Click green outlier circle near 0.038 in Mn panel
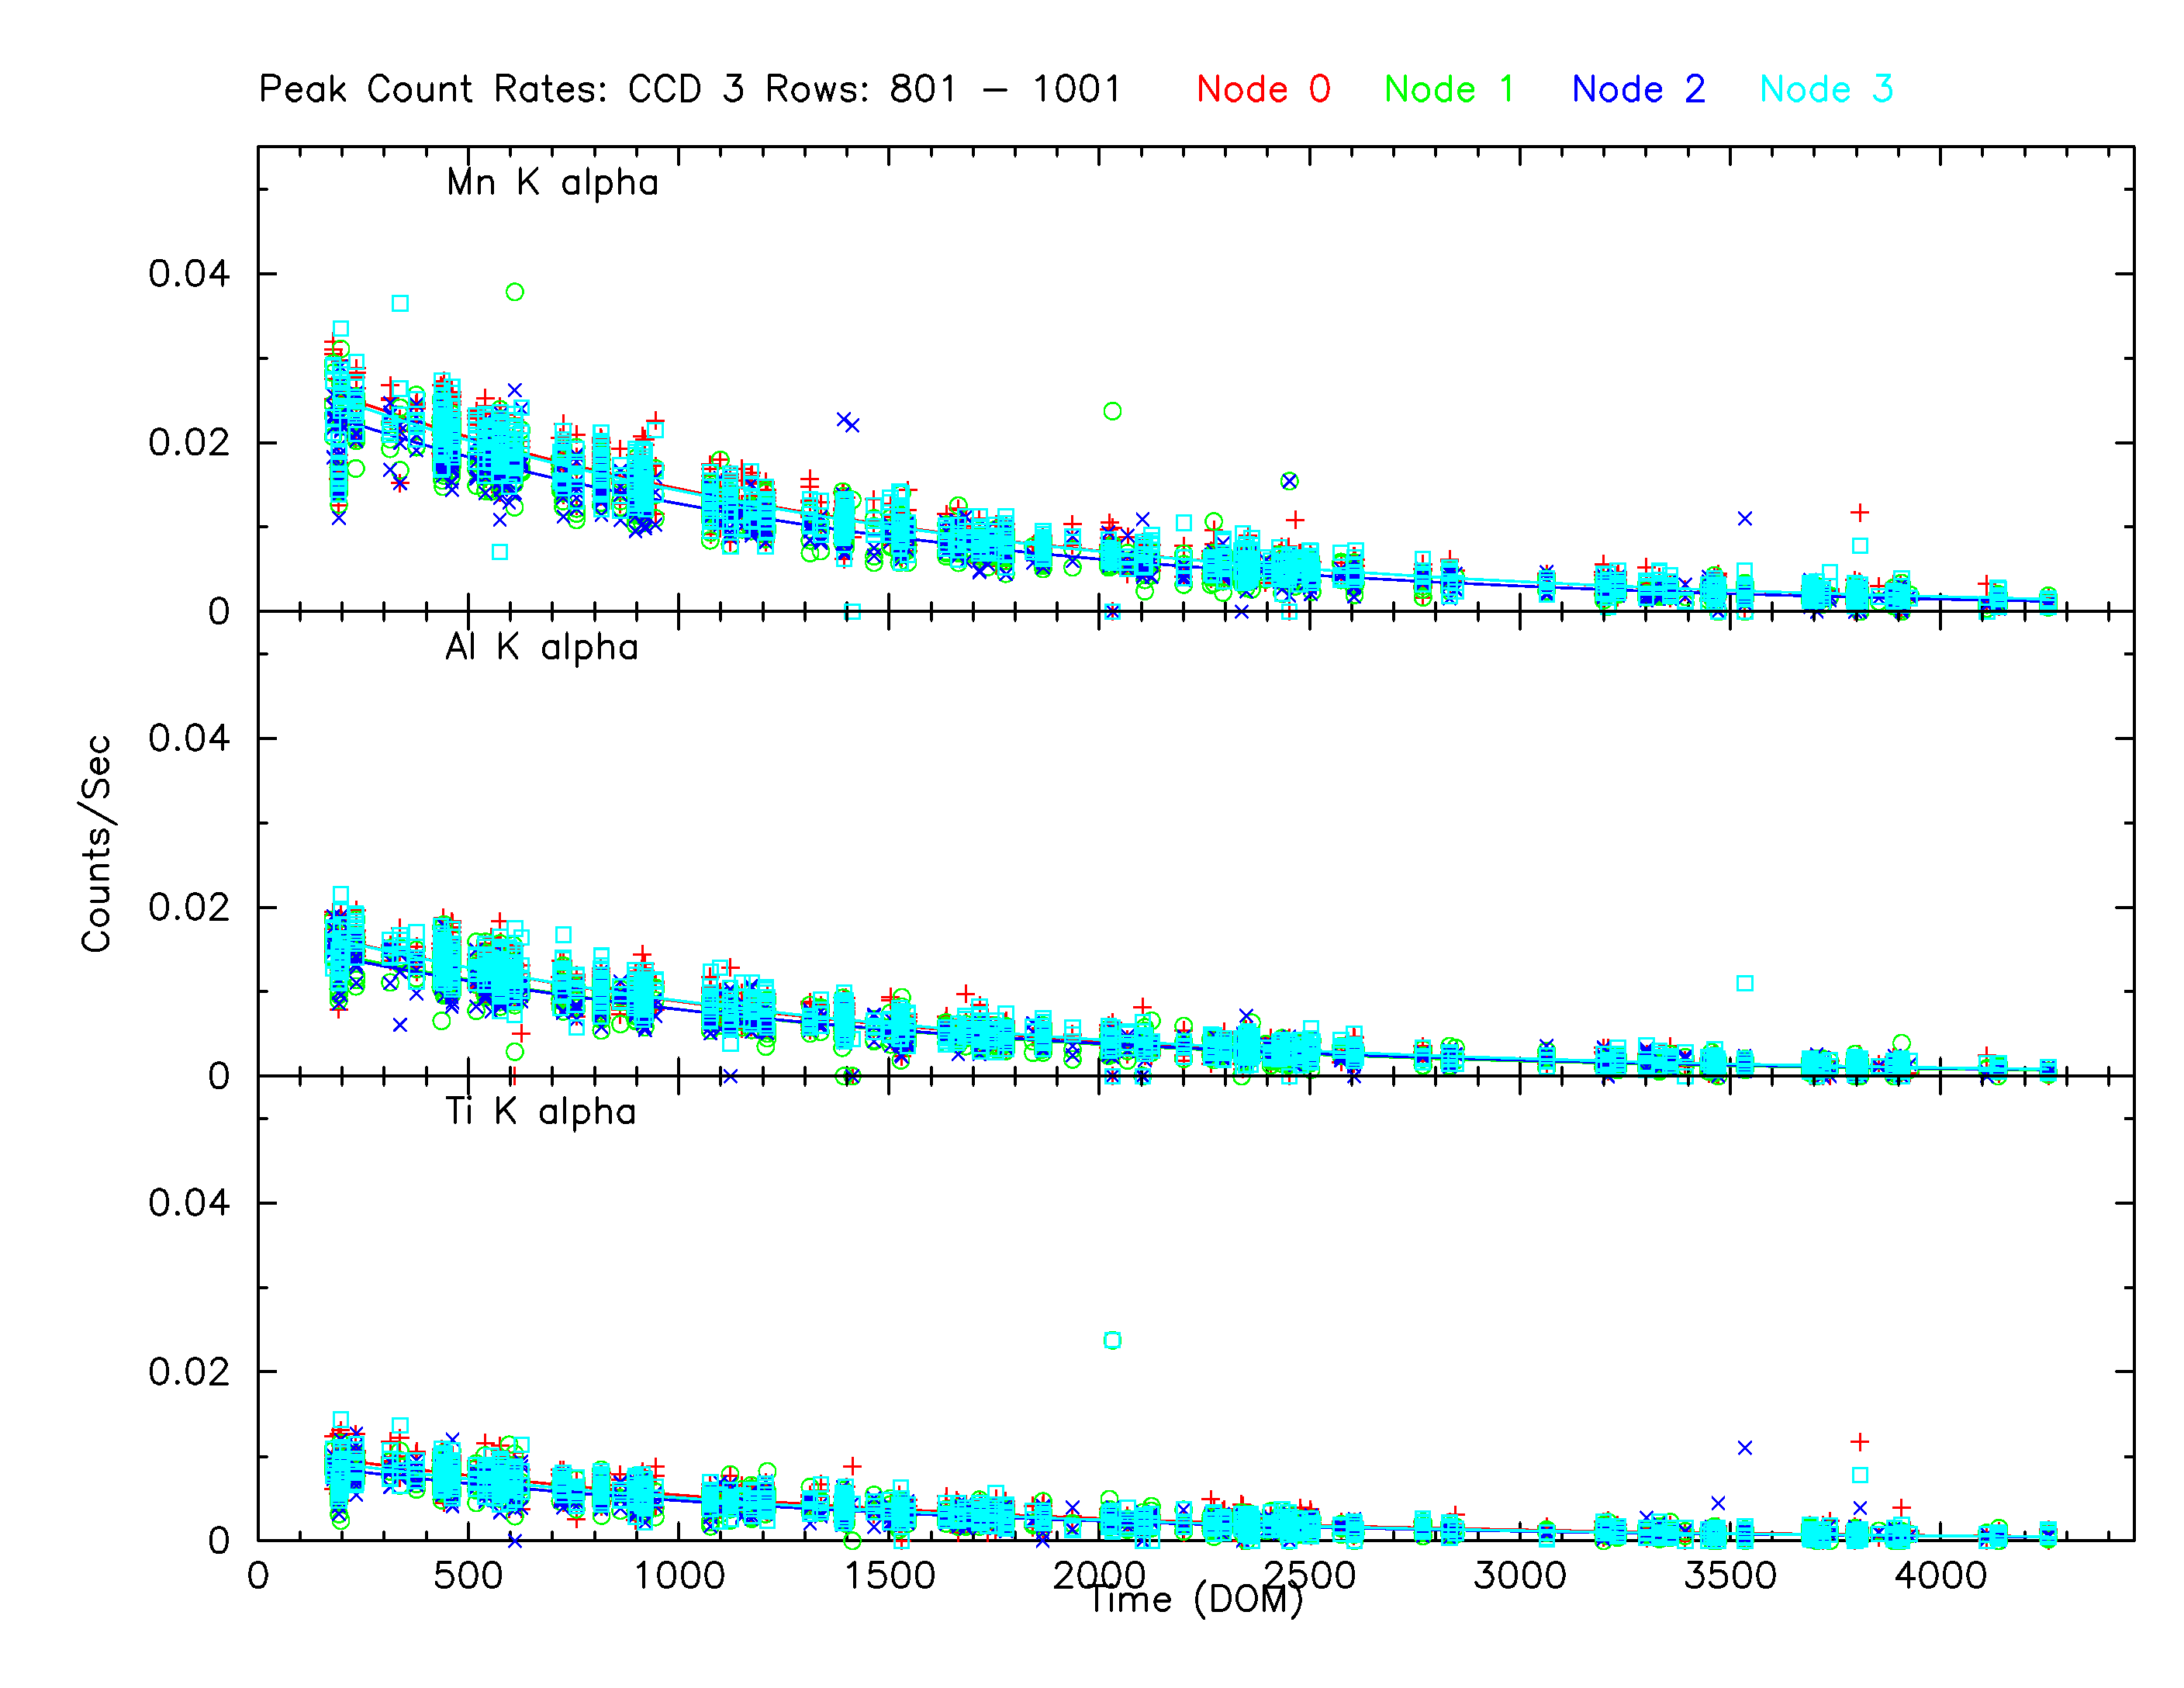 [515, 292]
